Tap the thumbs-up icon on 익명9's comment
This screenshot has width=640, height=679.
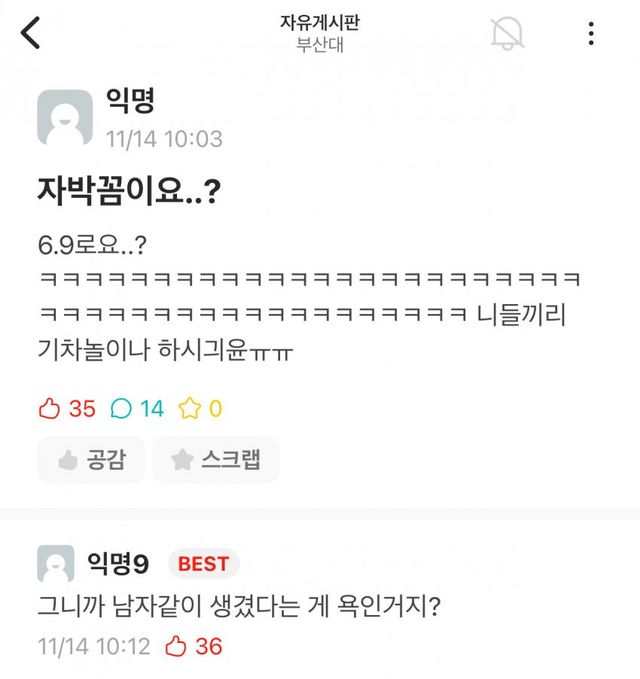176,647
